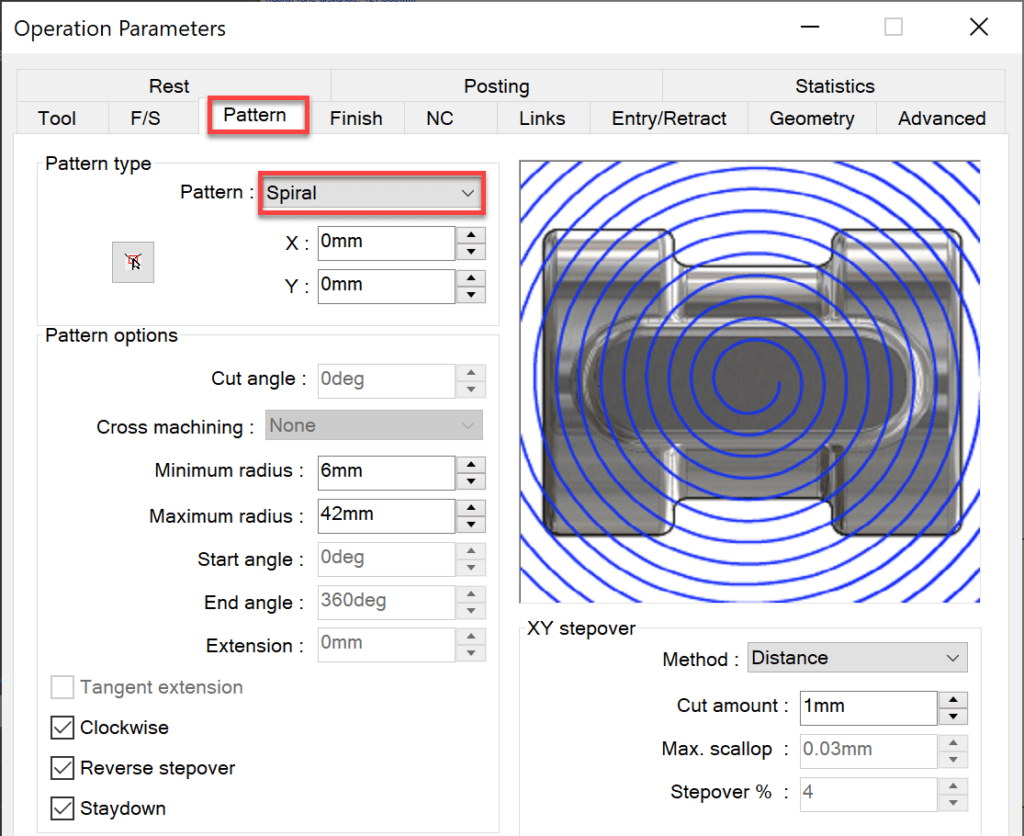Open the Pattern dropdown showing Spiral
The width and height of the screenshot is (1024, 836).
[371, 193]
